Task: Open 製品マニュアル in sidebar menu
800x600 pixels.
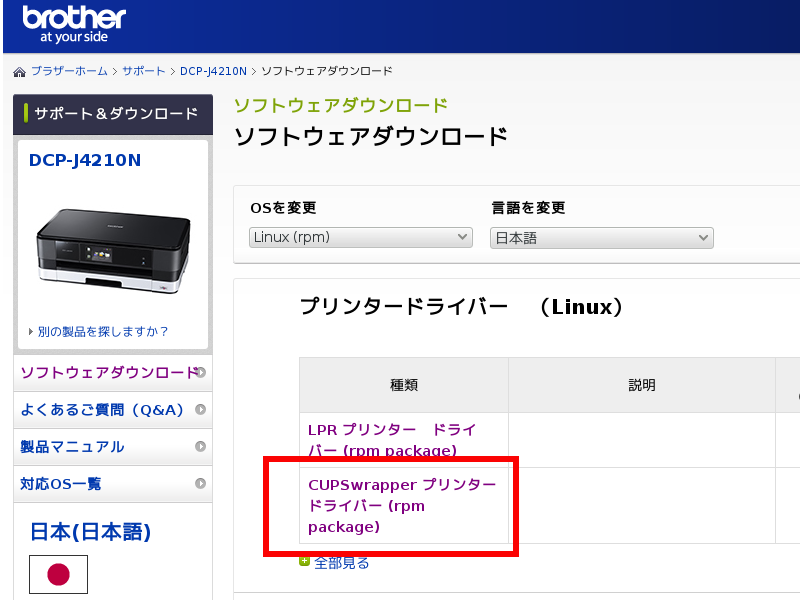Action: coord(72,446)
